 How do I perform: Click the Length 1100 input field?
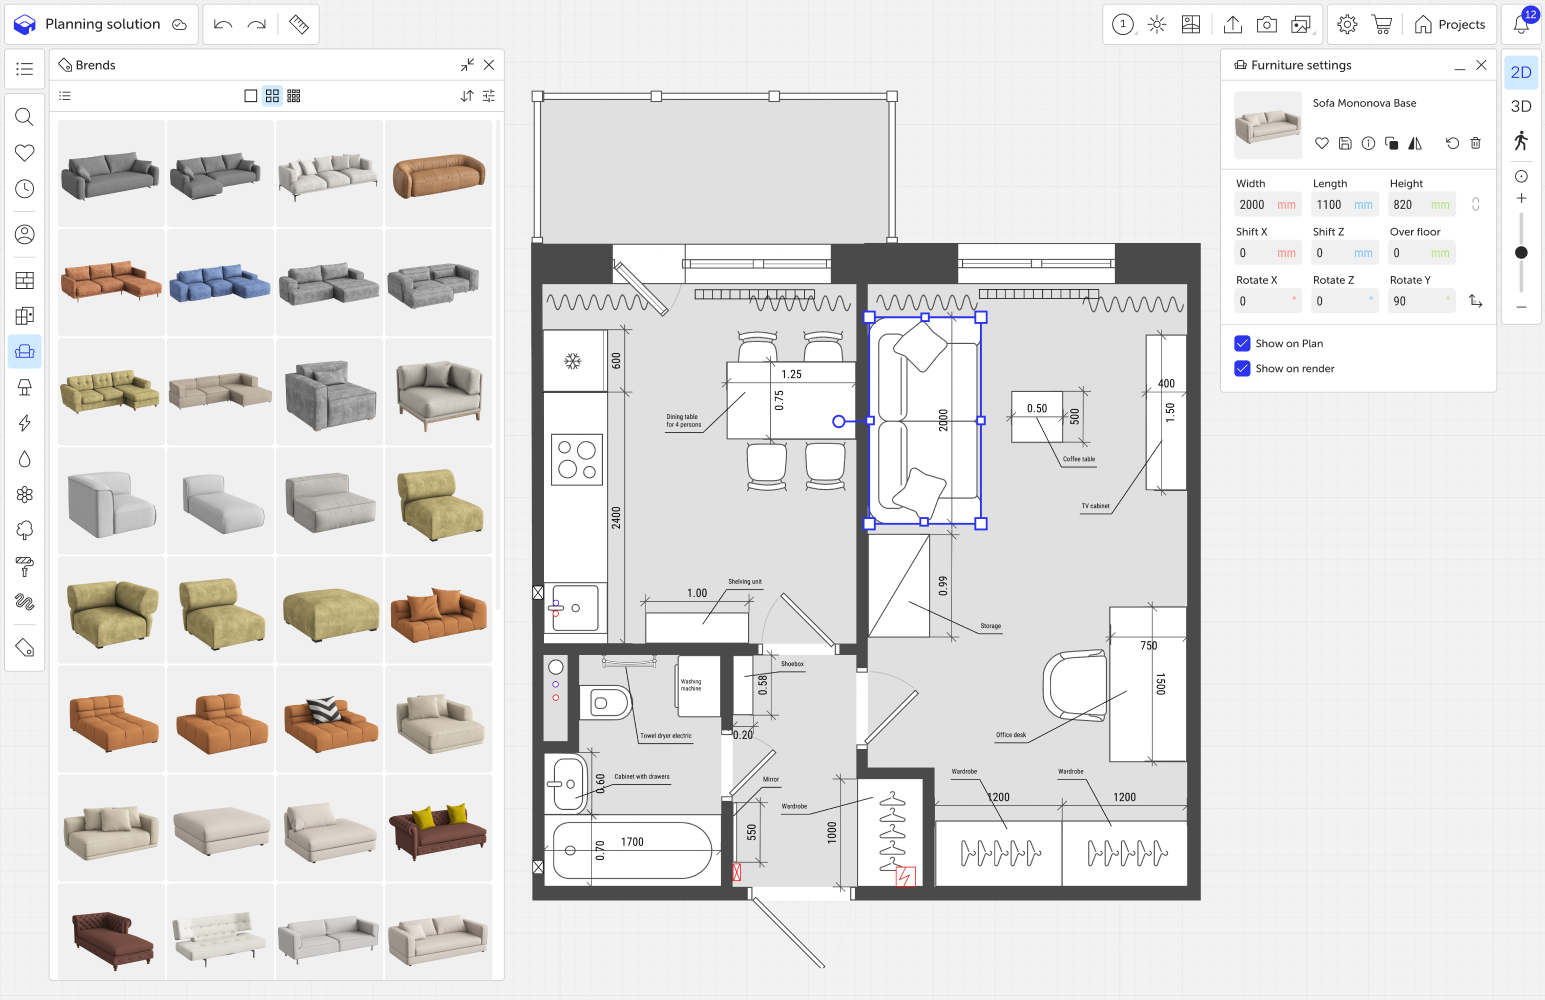point(1344,204)
